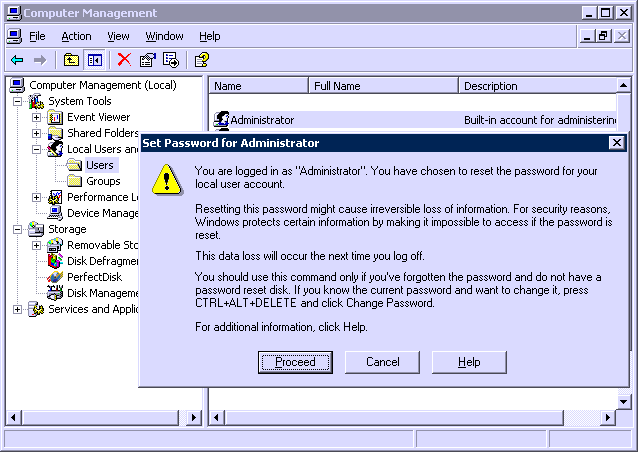Click the Users folder icon
The width and height of the screenshot is (638, 452).
[x=74, y=165]
